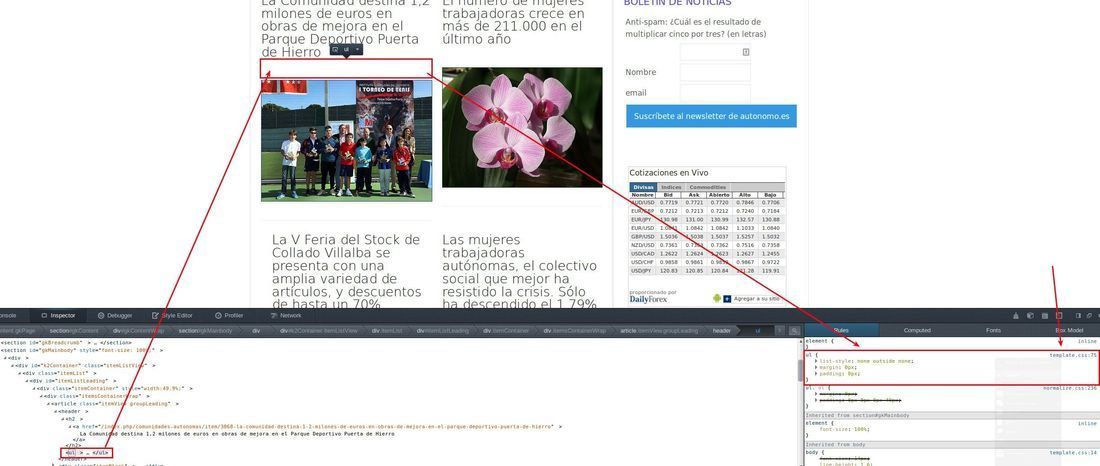Select the ul node in markup tree
1100x466 pixels.
(87, 453)
